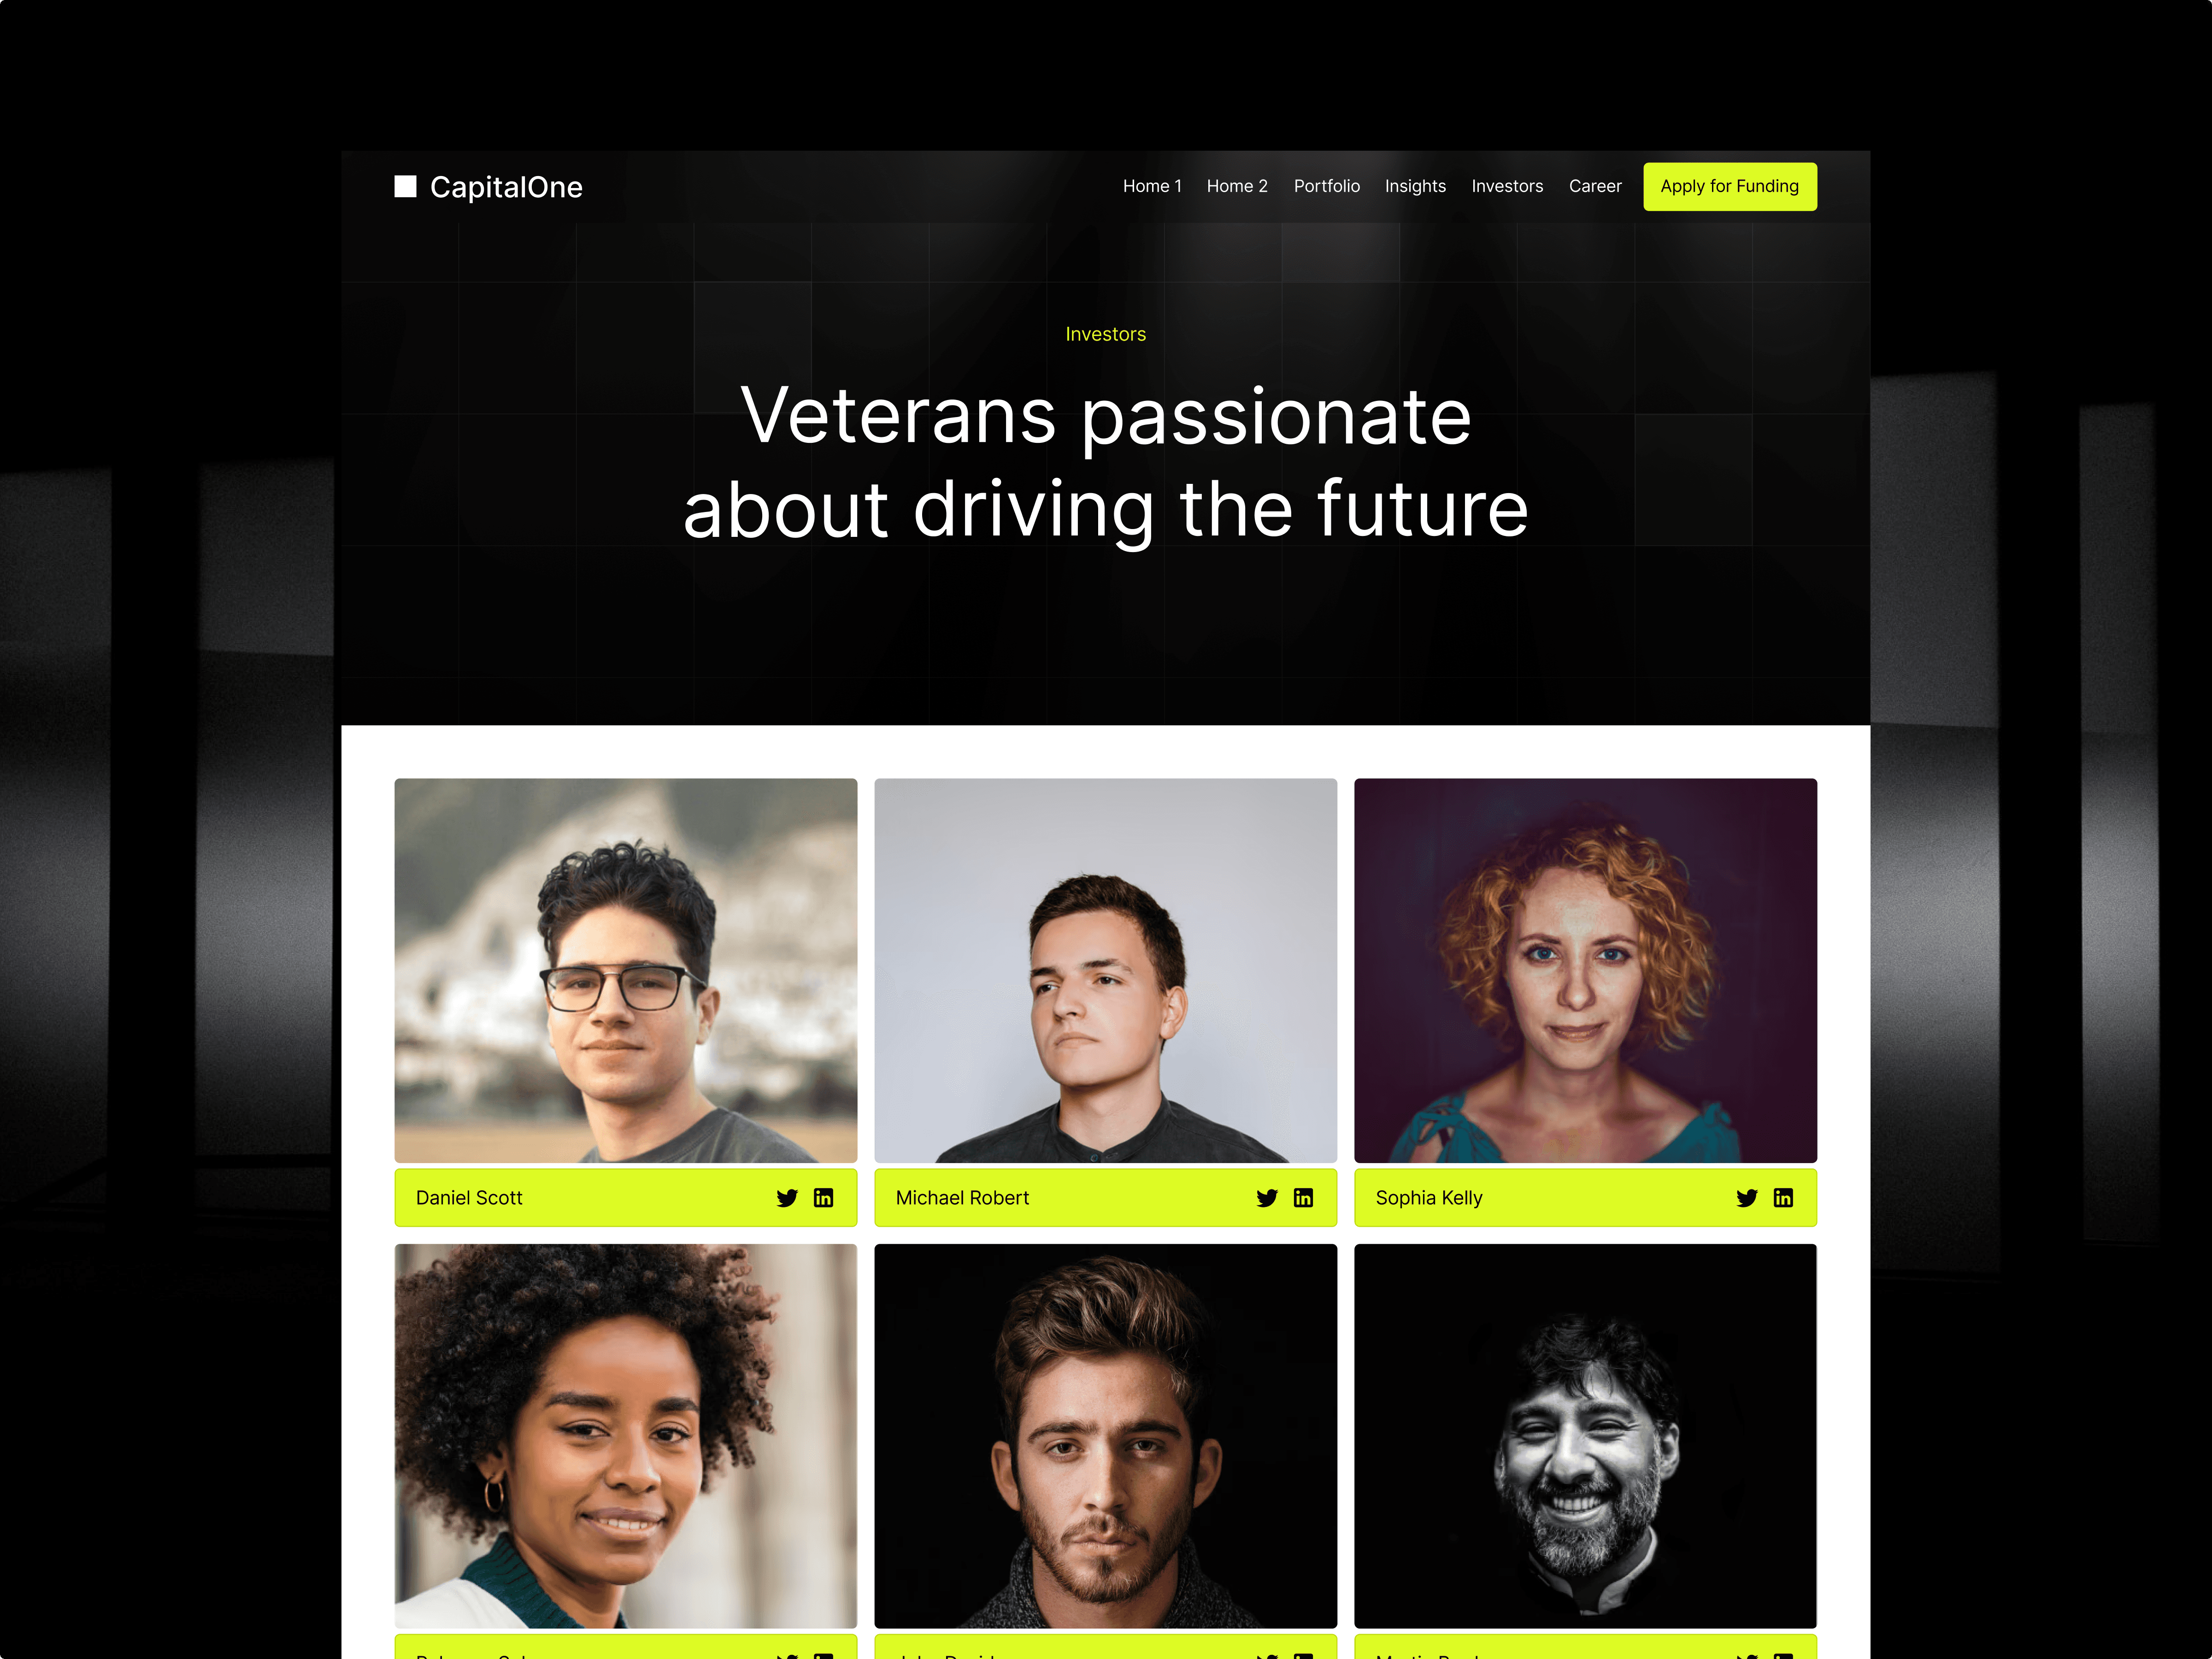Click the CapitalOne white square logo
Viewport: 2212px width, 1659px height.
point(405,187)
